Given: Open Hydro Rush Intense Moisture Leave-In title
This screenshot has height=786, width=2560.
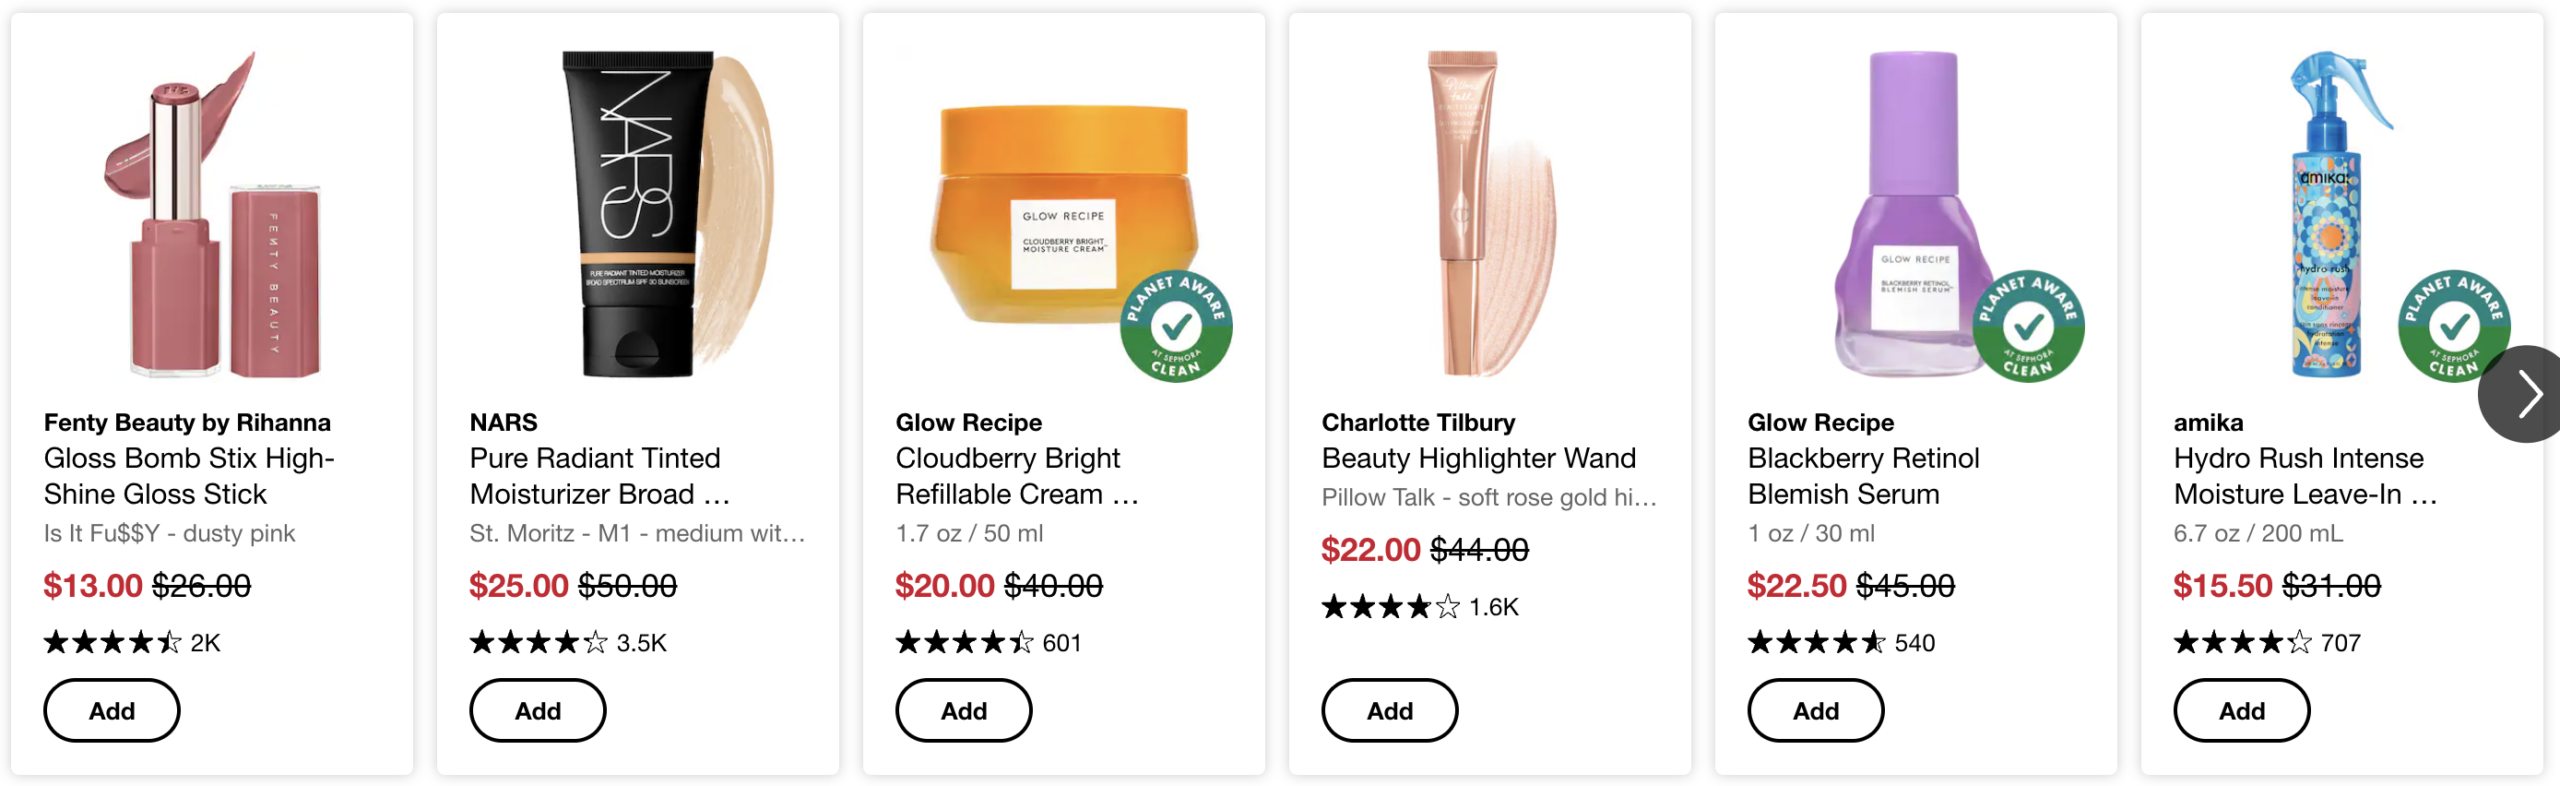Looking at the screenshot, I should click(2298, 476).
